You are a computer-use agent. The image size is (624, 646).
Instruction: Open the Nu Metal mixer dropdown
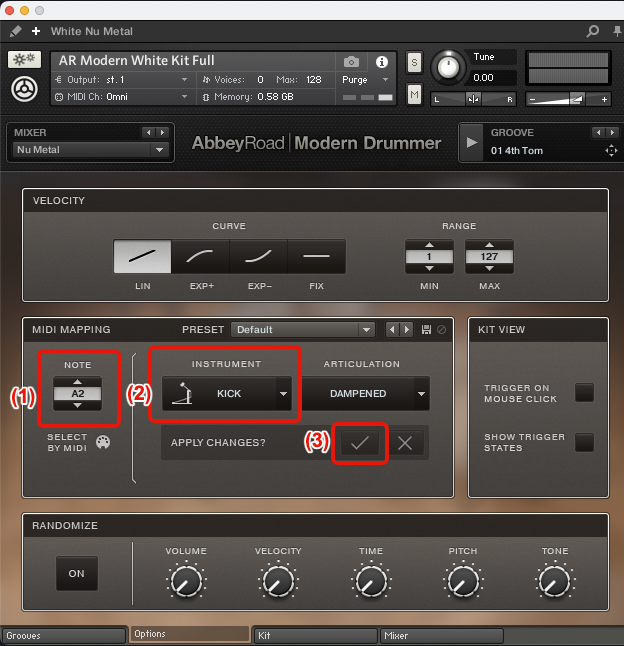(x=90, y=150)
